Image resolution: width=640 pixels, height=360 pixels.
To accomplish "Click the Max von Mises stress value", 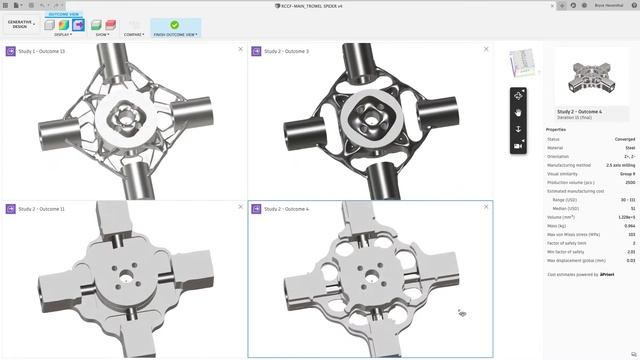I will (x=631, y=235).
